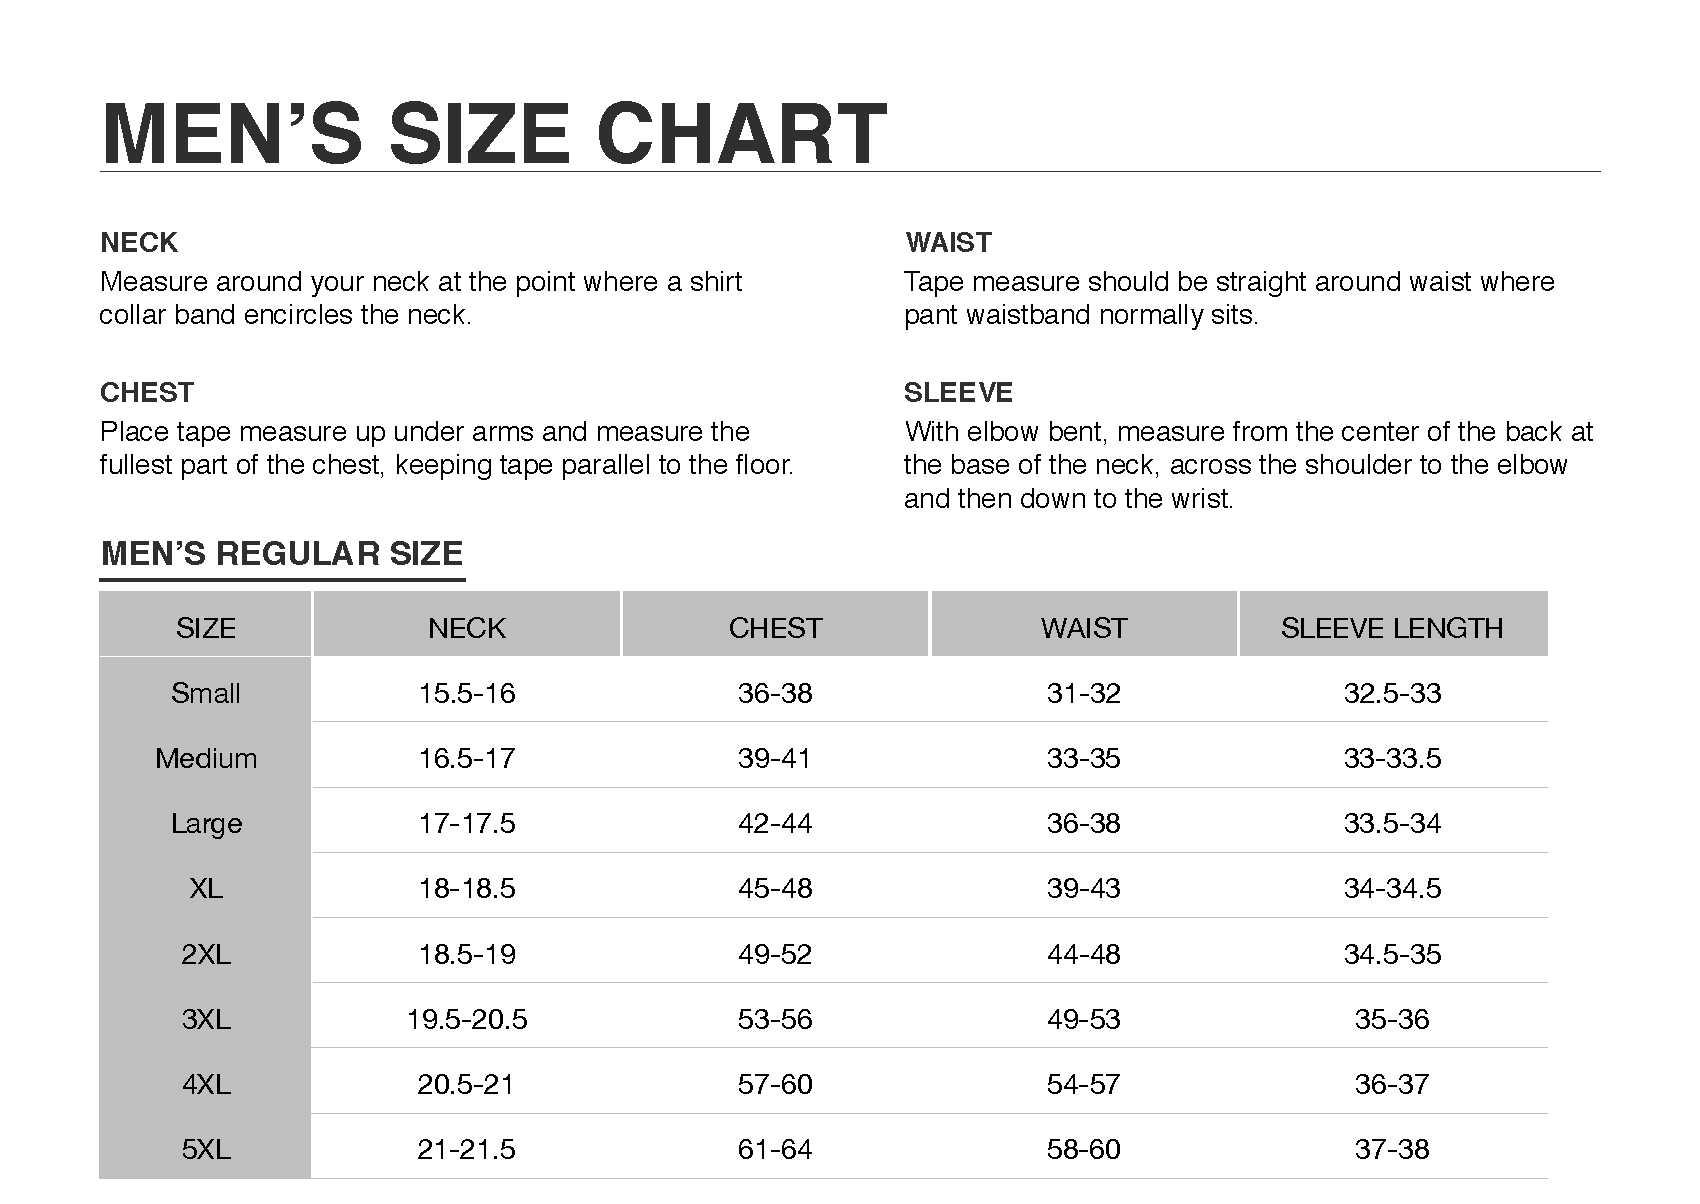Image resolution: width=1700 pixels, height=1204 pixels.
Task: Select the SIZE column header
Action: click(x=206, y=628)
